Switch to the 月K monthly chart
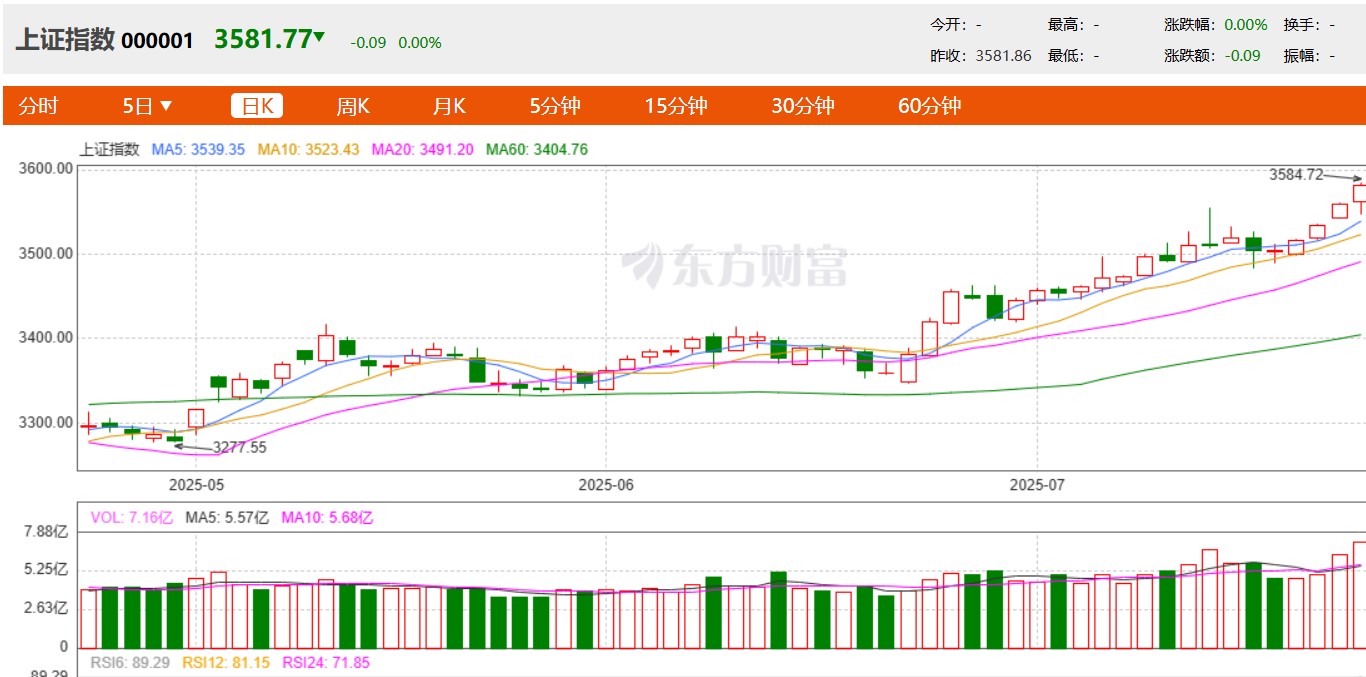 pos(450,106)
